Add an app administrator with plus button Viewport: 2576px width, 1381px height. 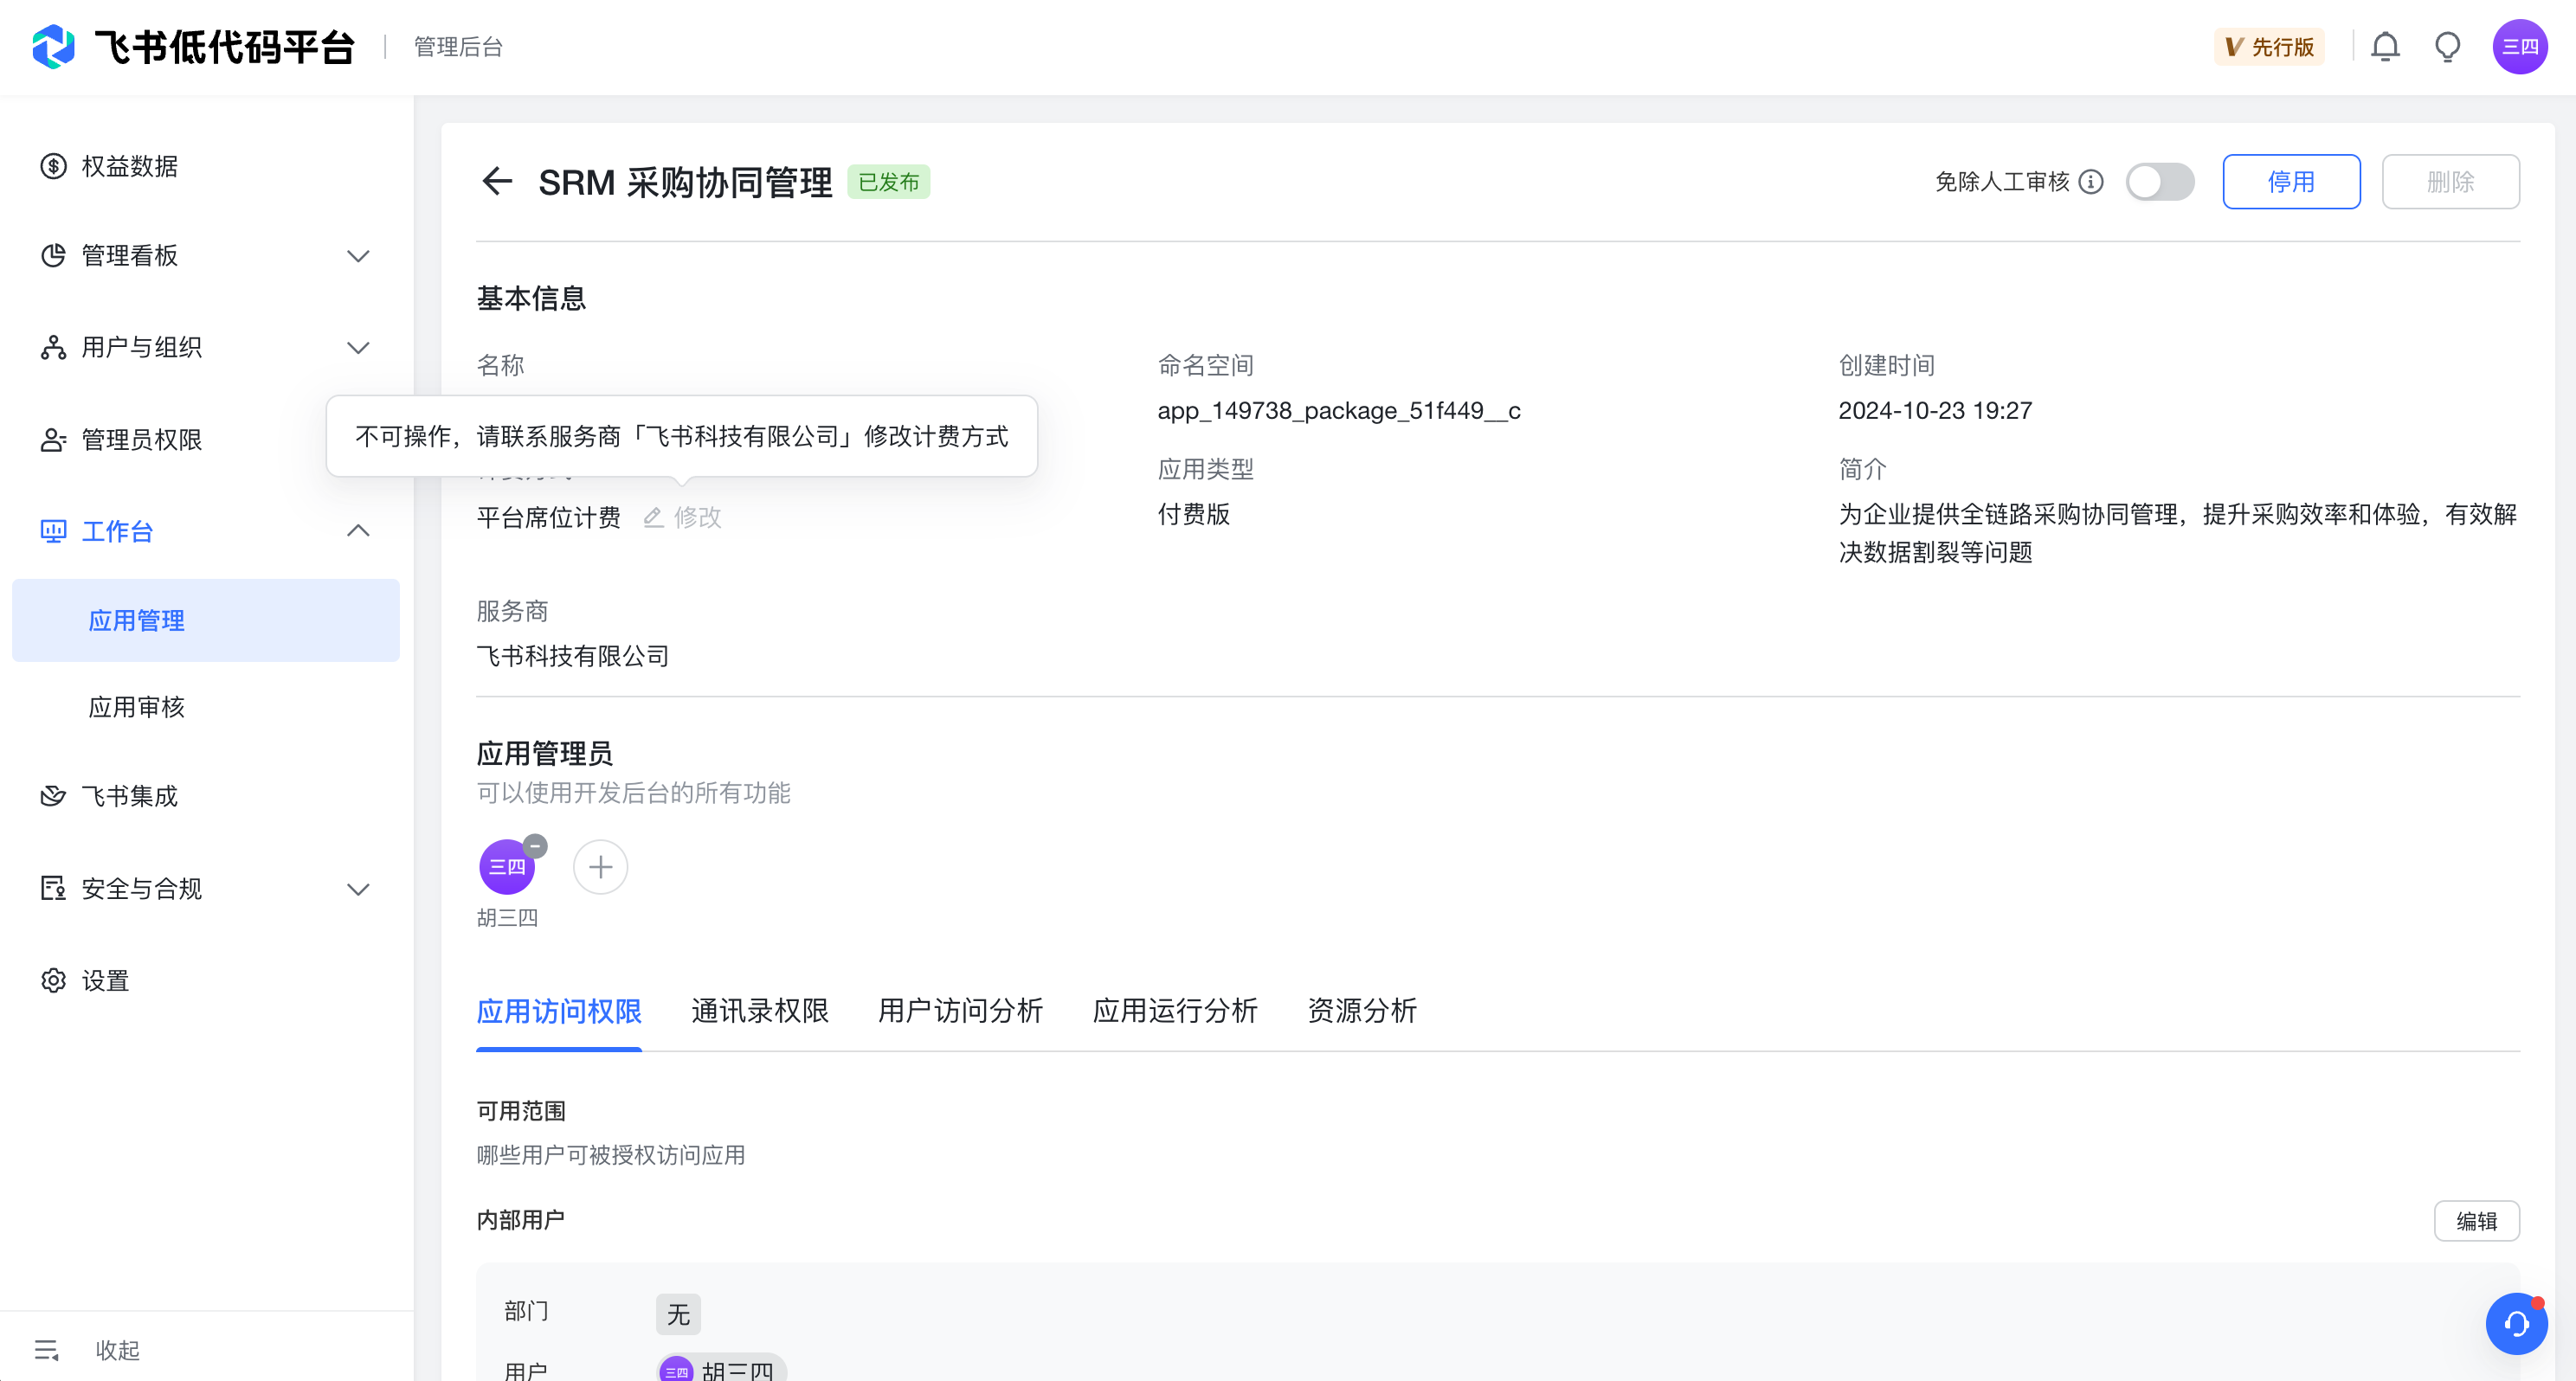tap(600, 867)
